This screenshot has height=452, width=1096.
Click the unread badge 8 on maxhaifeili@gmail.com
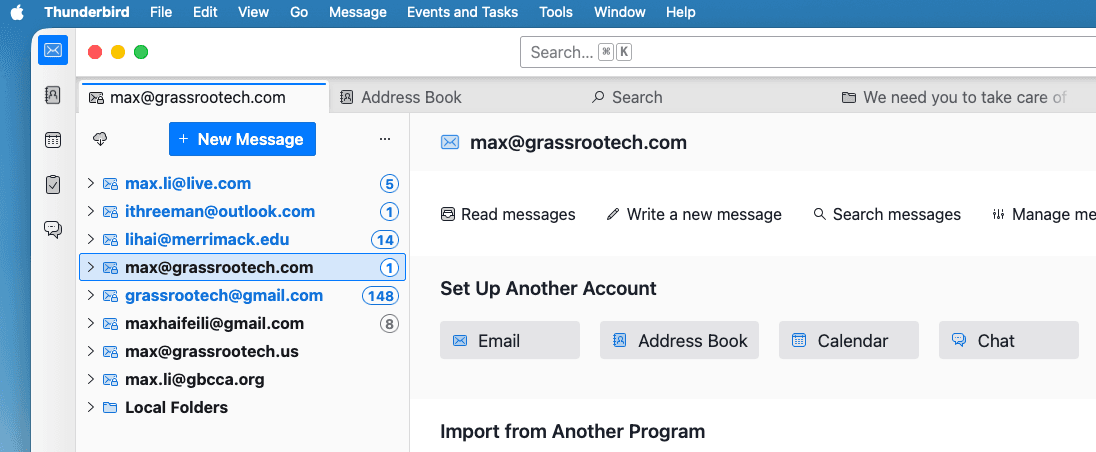coord(389,323)
